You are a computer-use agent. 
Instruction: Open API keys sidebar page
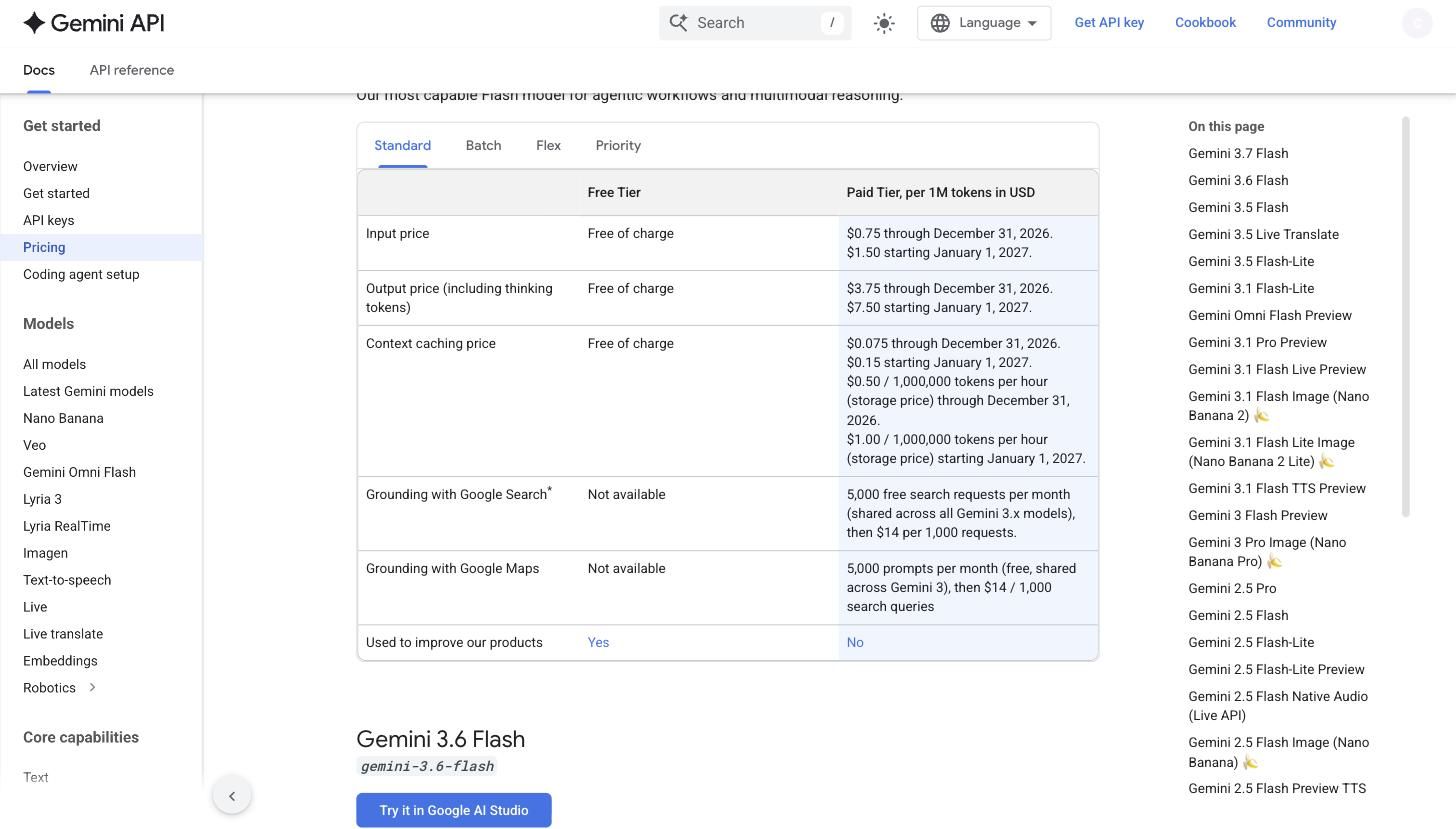click(x=49, y=220)
